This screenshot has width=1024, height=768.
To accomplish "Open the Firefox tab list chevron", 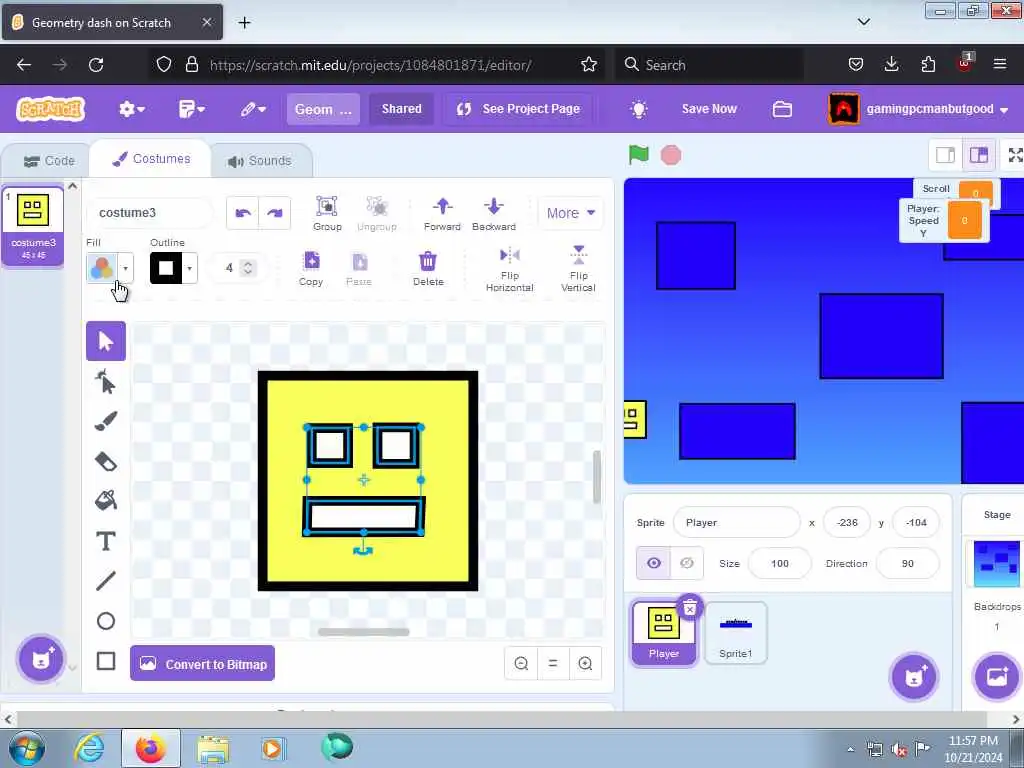I will click(863, 22).
